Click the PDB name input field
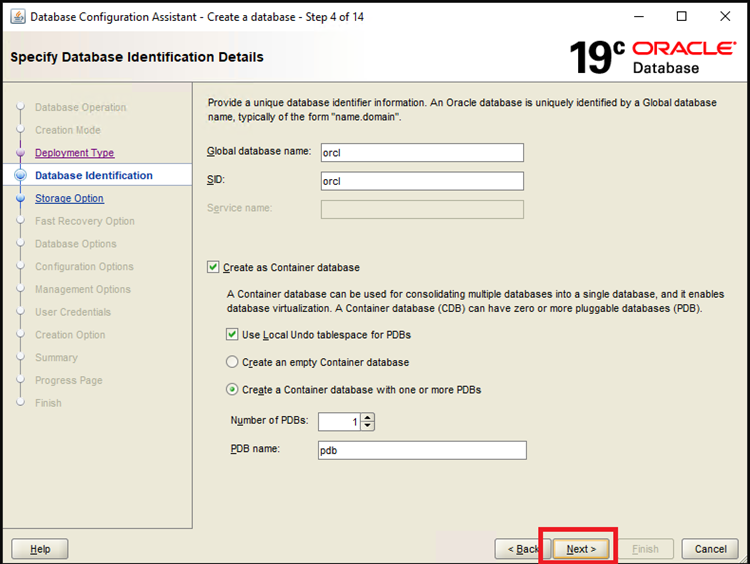The image size is (750, 564). [422, 450]
